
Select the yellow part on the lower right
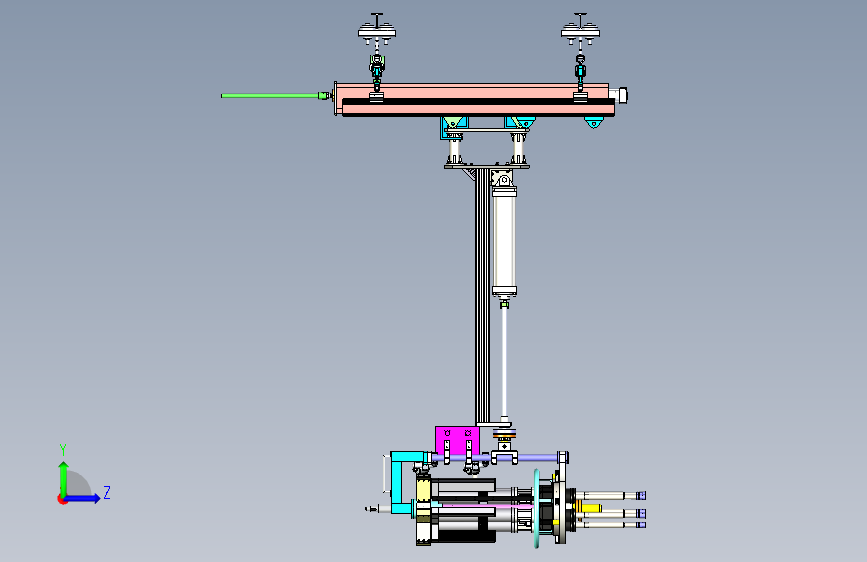tap(590, 508)
